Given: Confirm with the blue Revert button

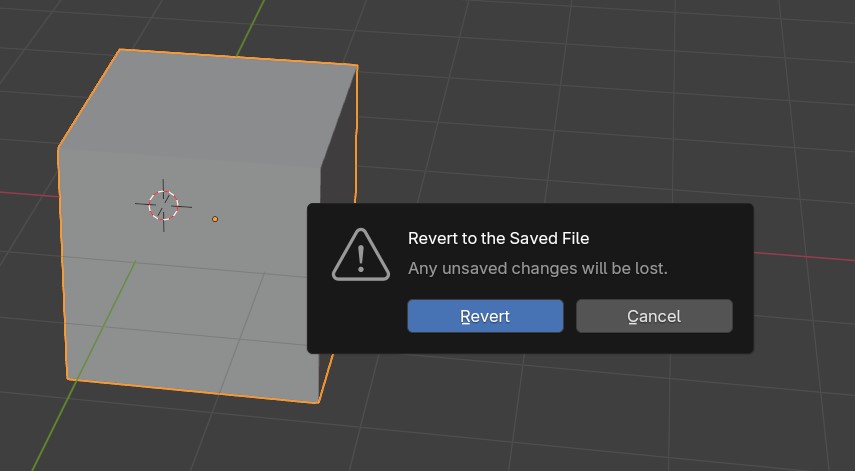Looking at the screenshot, I should (x=485, y=316).
